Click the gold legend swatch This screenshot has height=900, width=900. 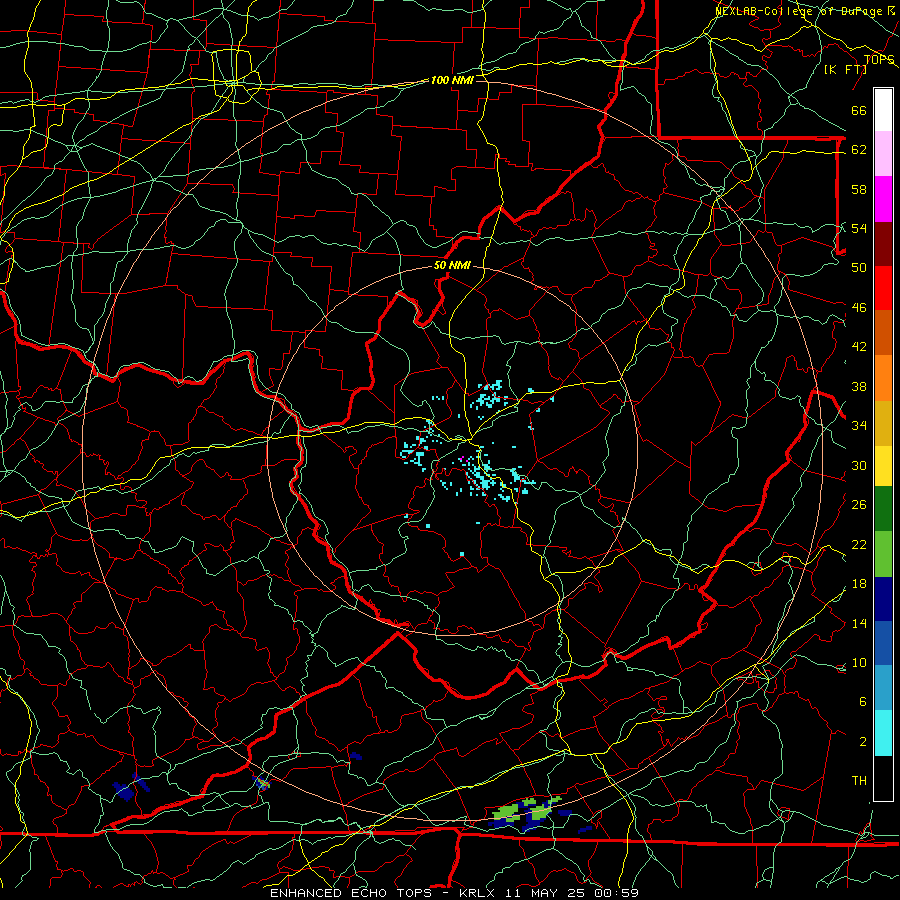point(883,422)
